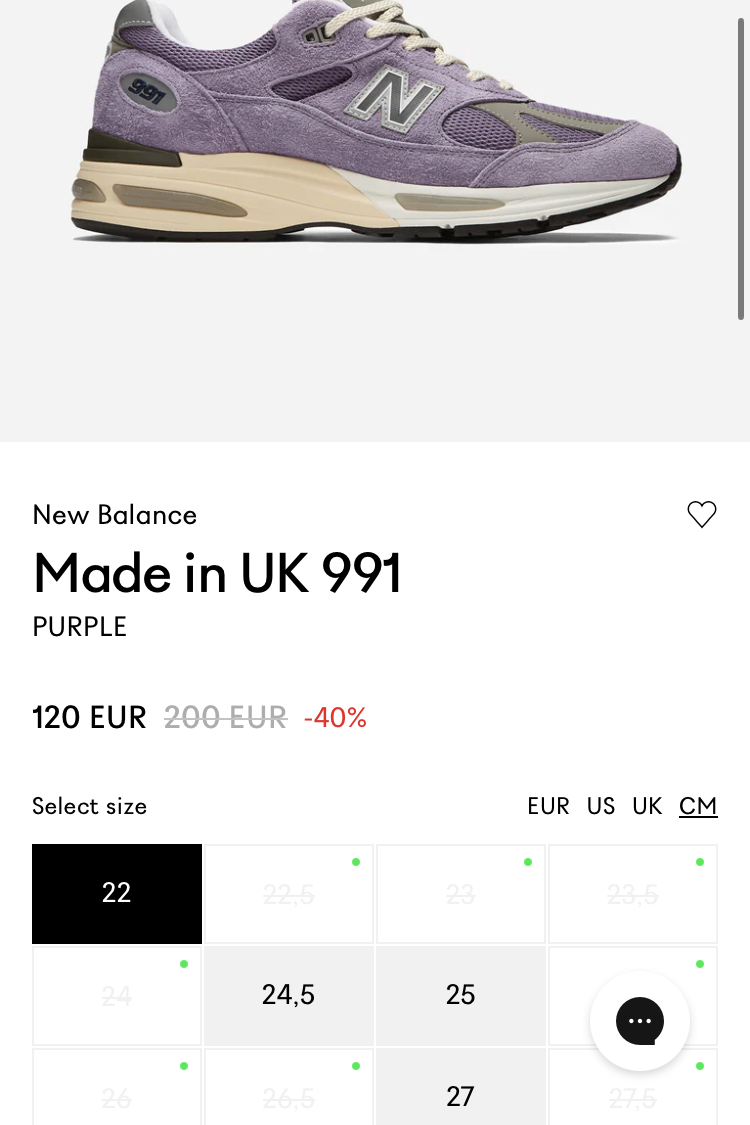Image resolution: width=750 pixels, height=1125 pixels.
Task: Click unavailable size 23
Action: (x=461, y=894)
